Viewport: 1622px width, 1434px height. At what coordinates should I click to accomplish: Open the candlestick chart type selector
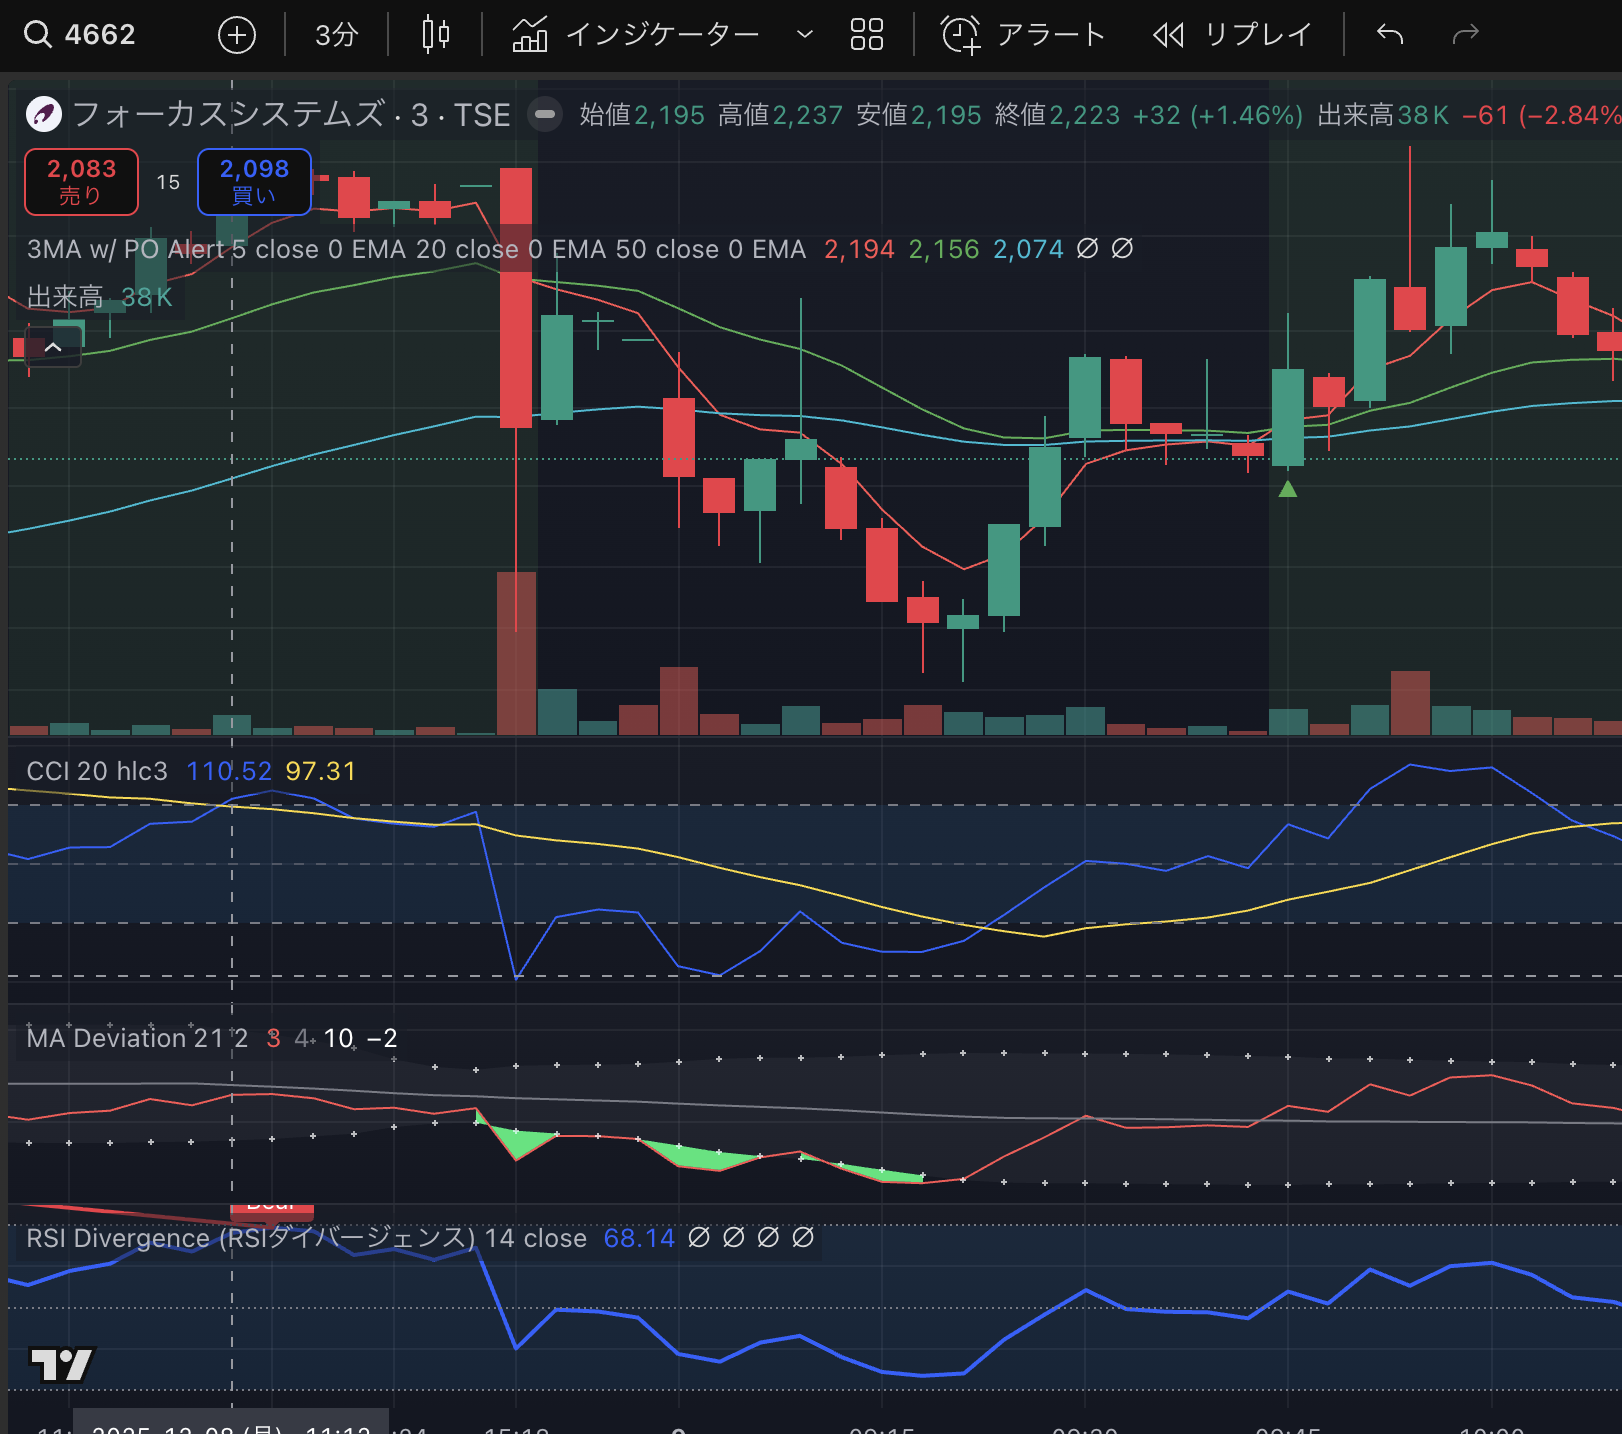coord(435,35)
